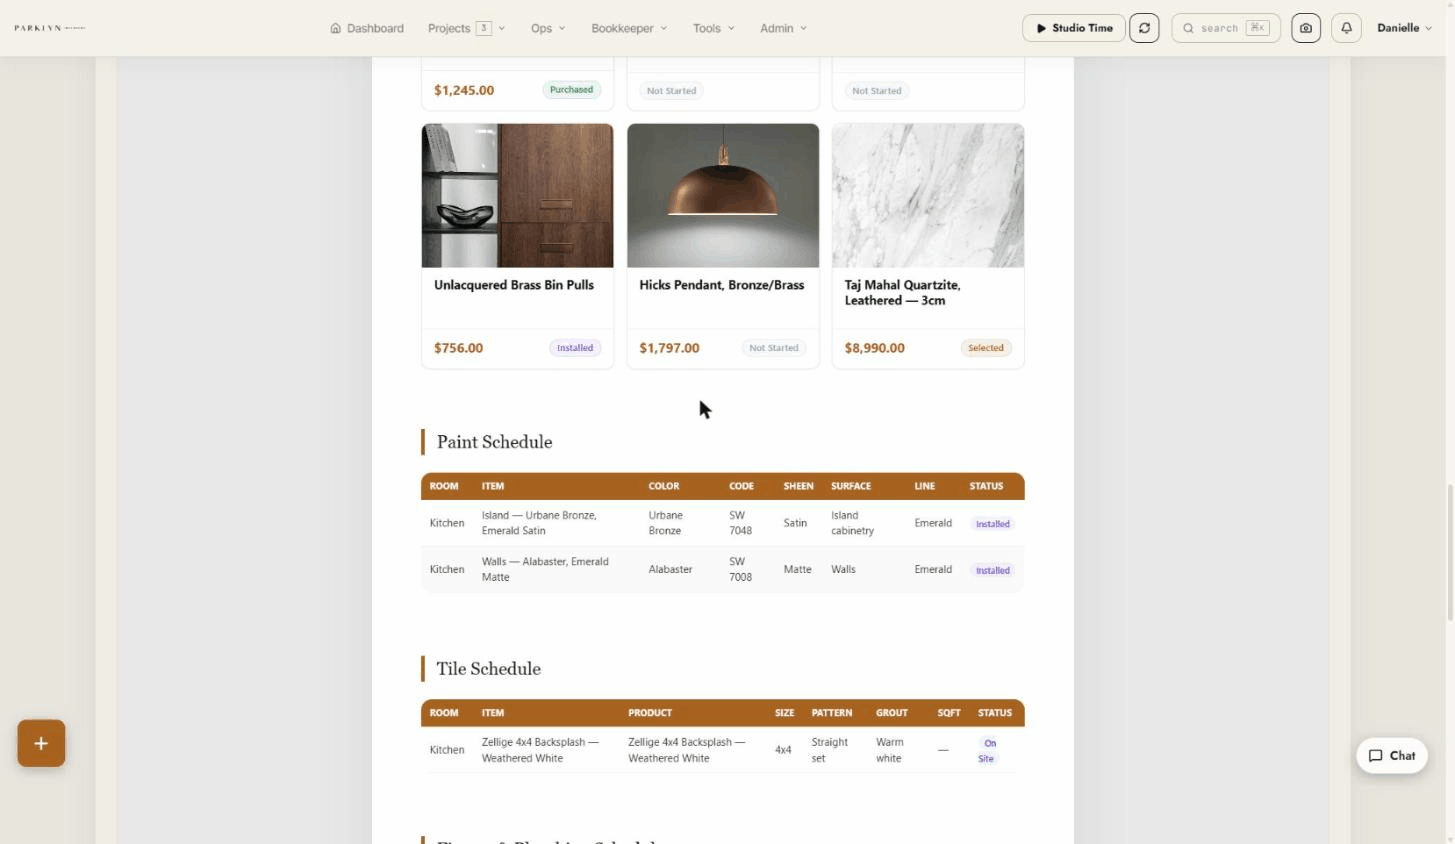Click the $1,797.00 price
Image resolution: width=1455 pixels, height=844 pixels.
(669, 348)
